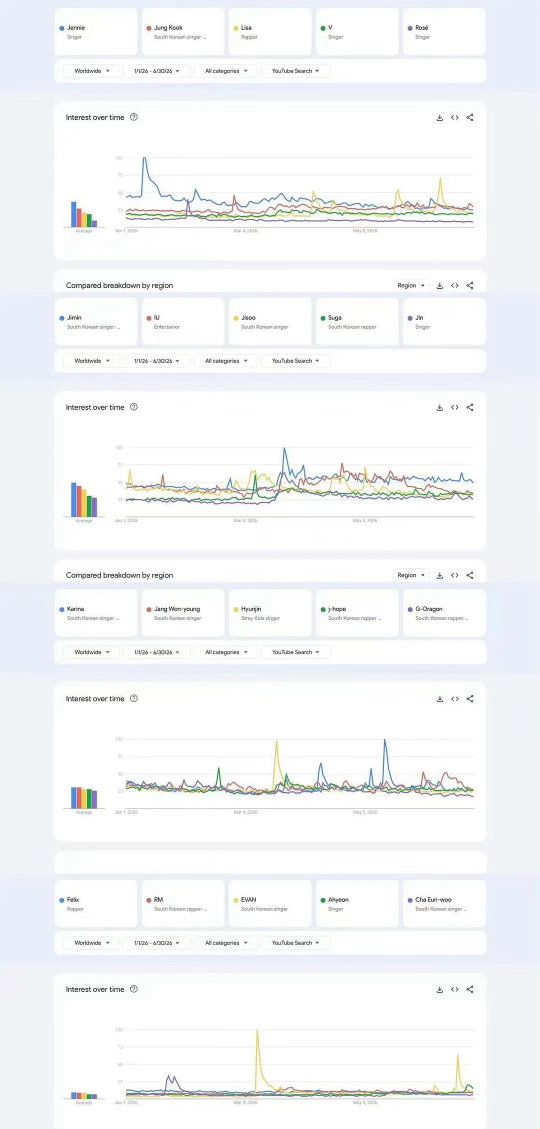Open the YouTube Search dropdown below the Jimin cards
This screenshot has width=540, height=1129.
pos(295,361)
